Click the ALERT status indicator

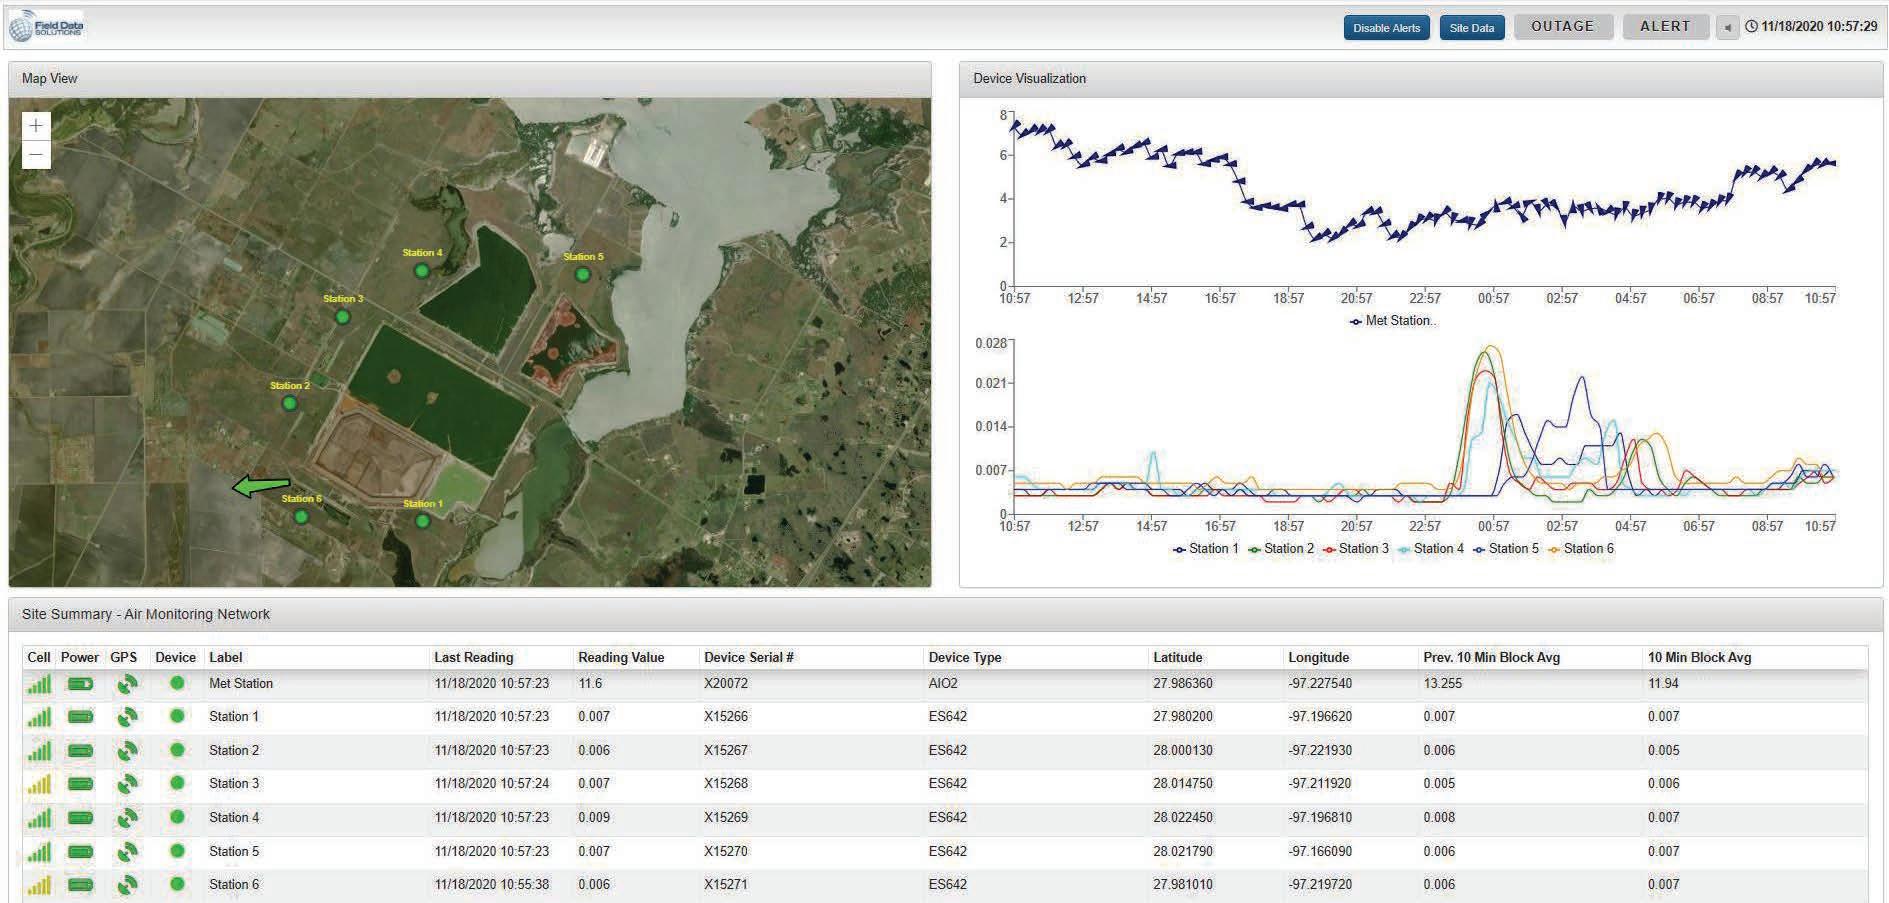tap(1664, 26)
